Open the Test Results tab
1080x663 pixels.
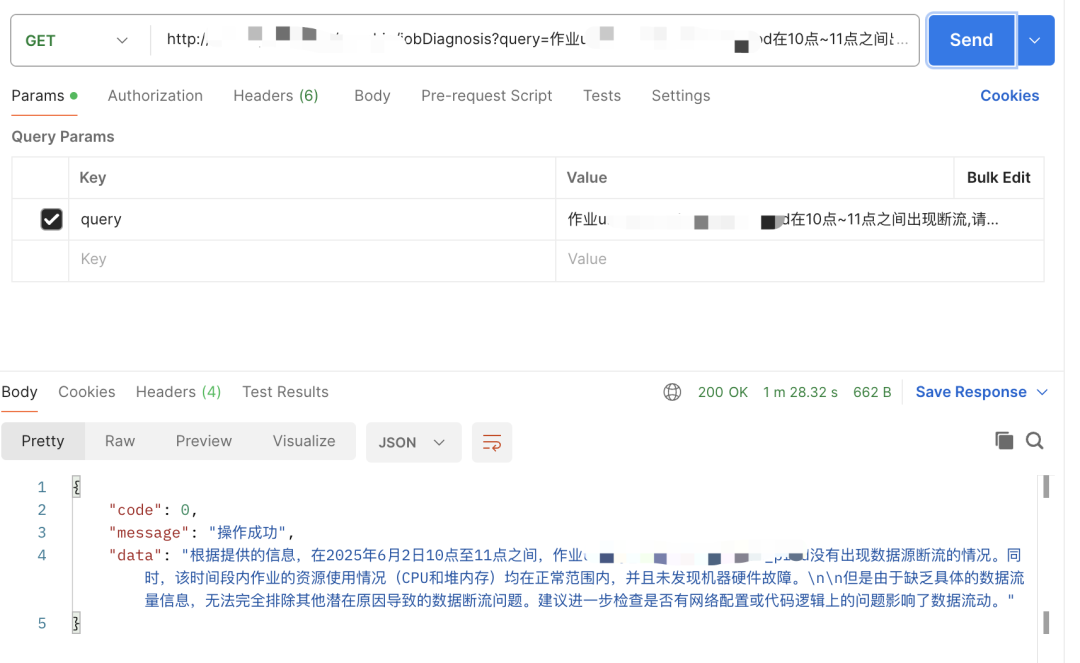[x=285, y=392]
